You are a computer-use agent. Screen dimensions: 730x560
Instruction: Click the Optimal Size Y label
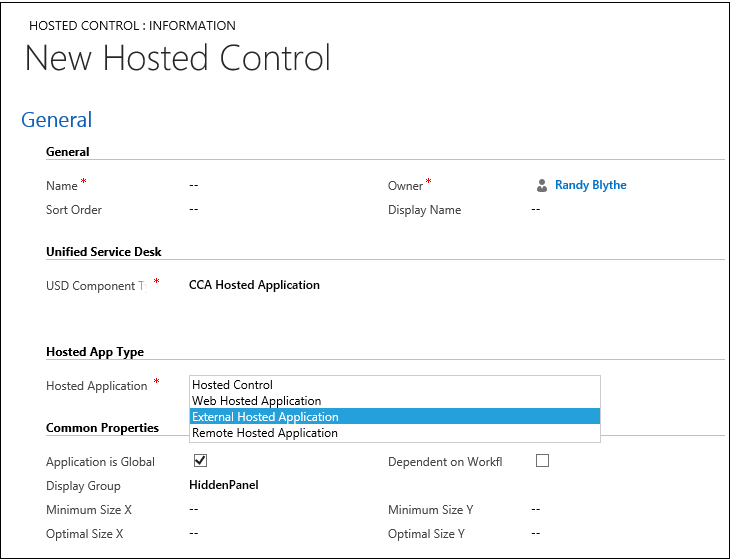(426, 534)
